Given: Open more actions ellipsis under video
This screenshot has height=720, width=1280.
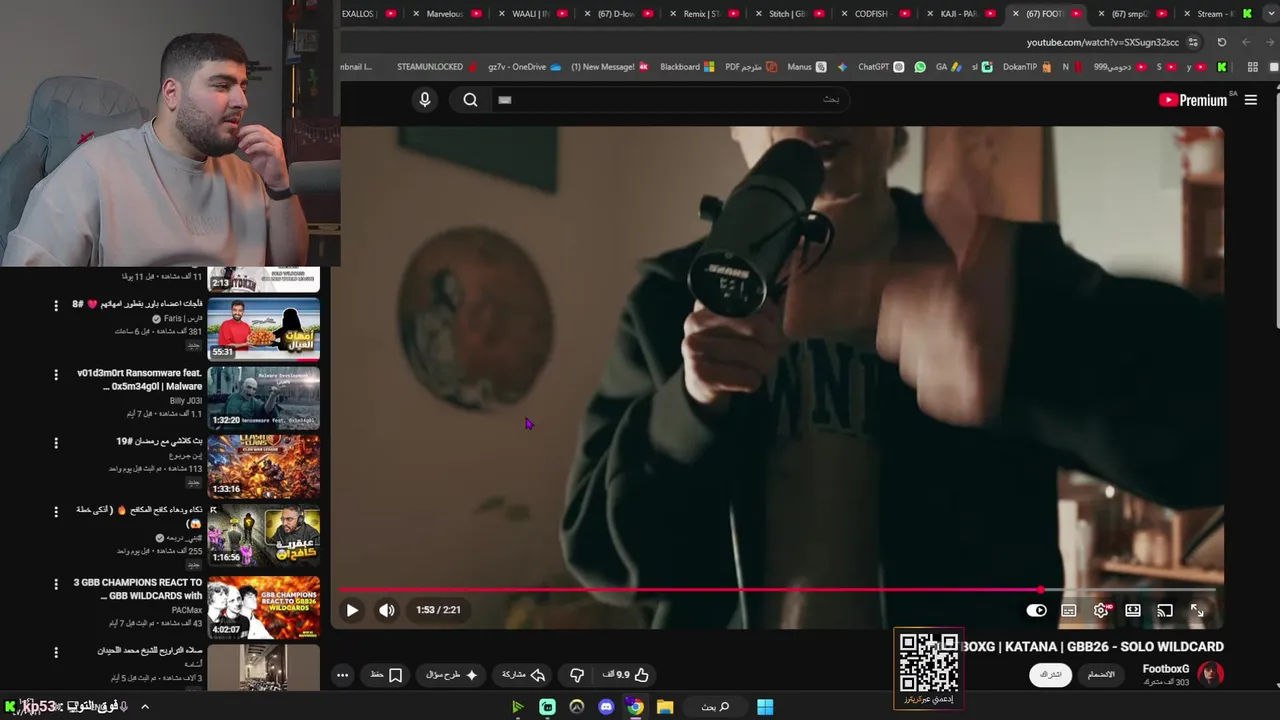Looking at the screenshot, I should (342, 675).
